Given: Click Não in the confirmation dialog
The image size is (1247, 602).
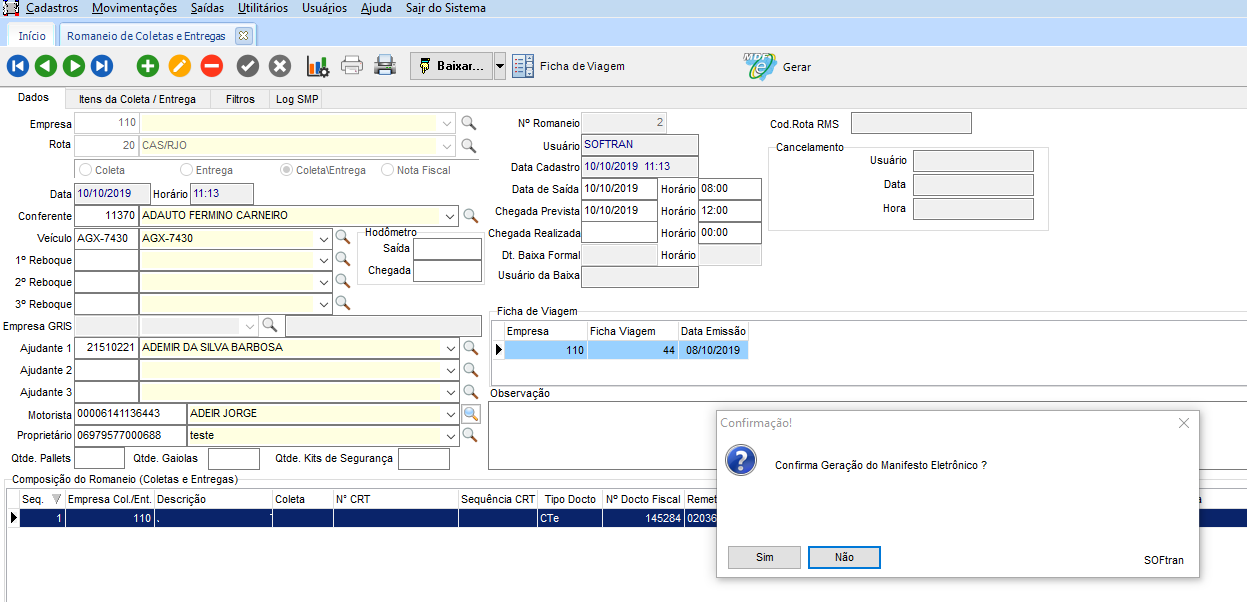Looking at the screenshot, I should coord(844,557).
